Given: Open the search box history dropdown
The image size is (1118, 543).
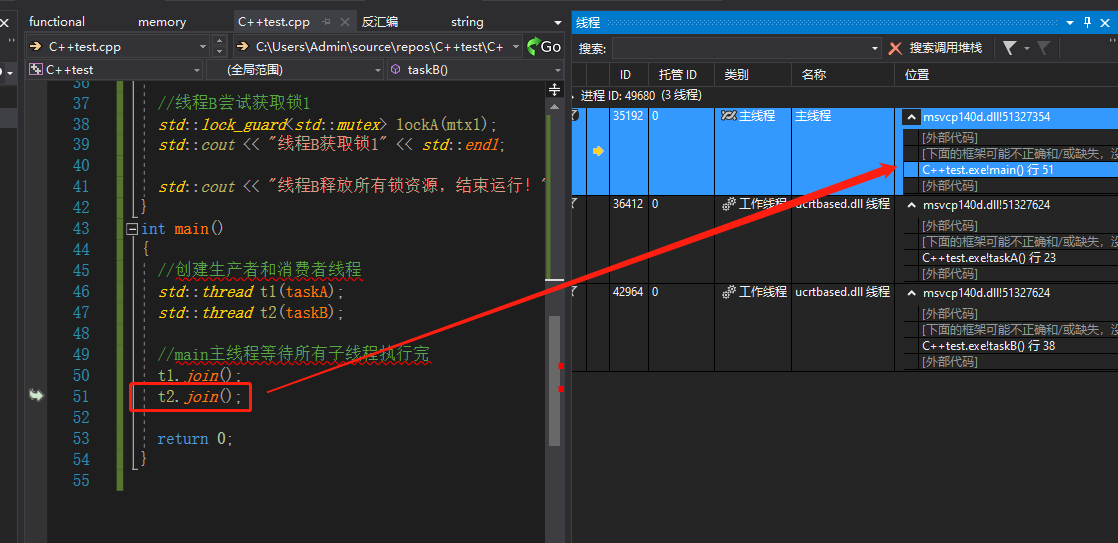Looking at the screenshot, I should (x=876, y=48).
